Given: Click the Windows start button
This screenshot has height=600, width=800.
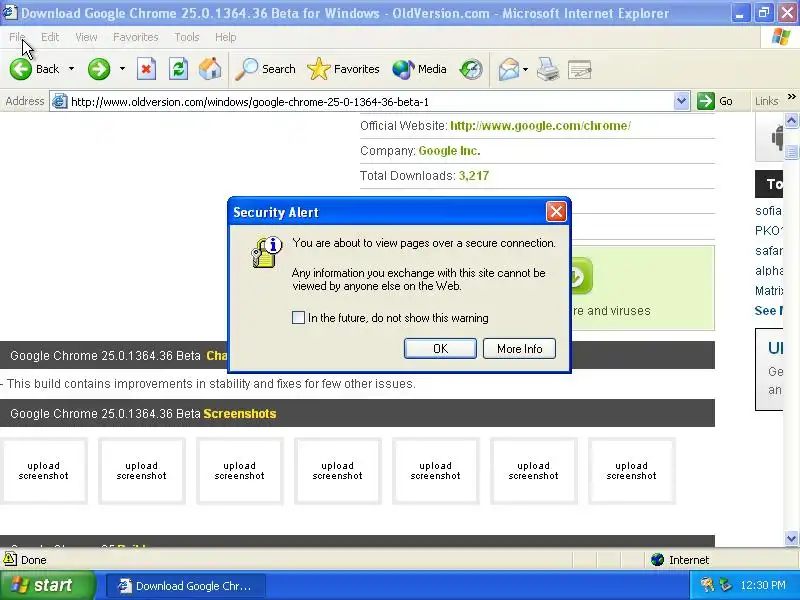Looking at the screenshot, I should pyautogui.click(x=47, y=585).
